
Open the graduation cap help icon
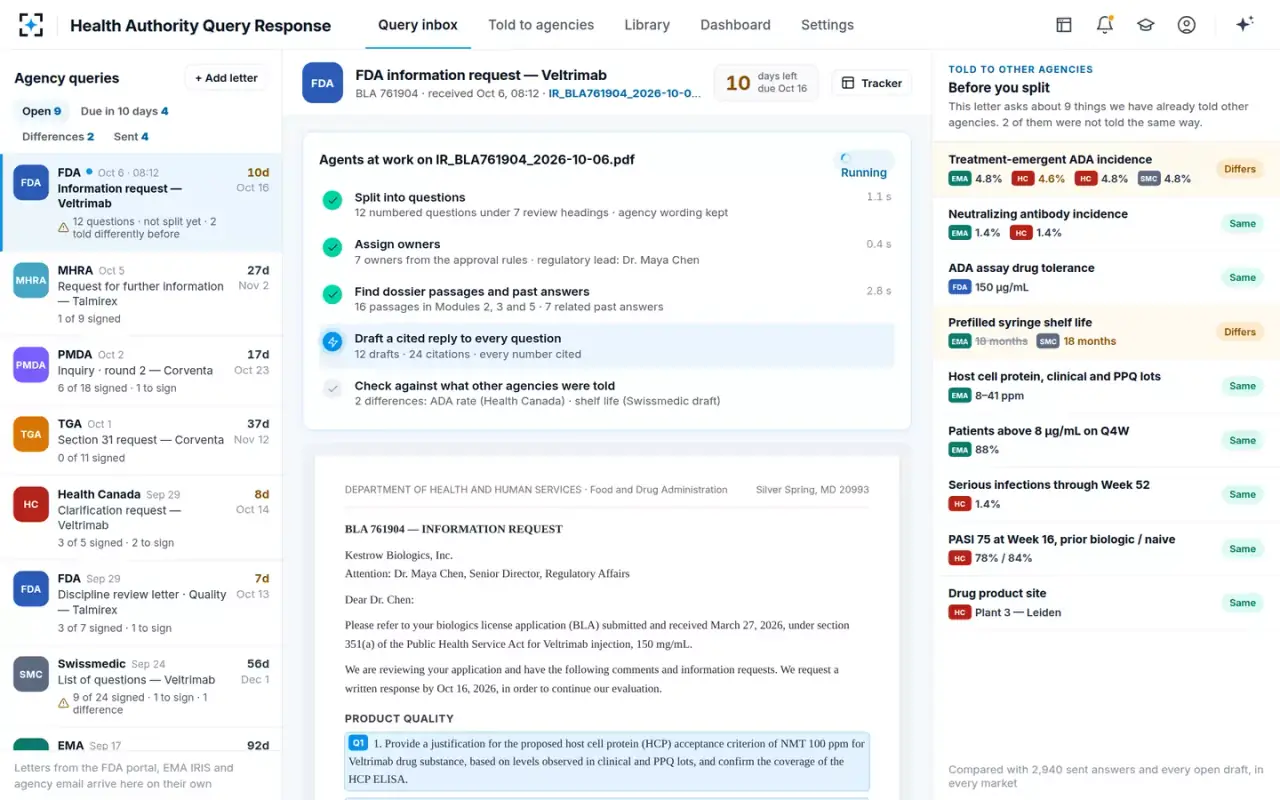click(1146, 25)
